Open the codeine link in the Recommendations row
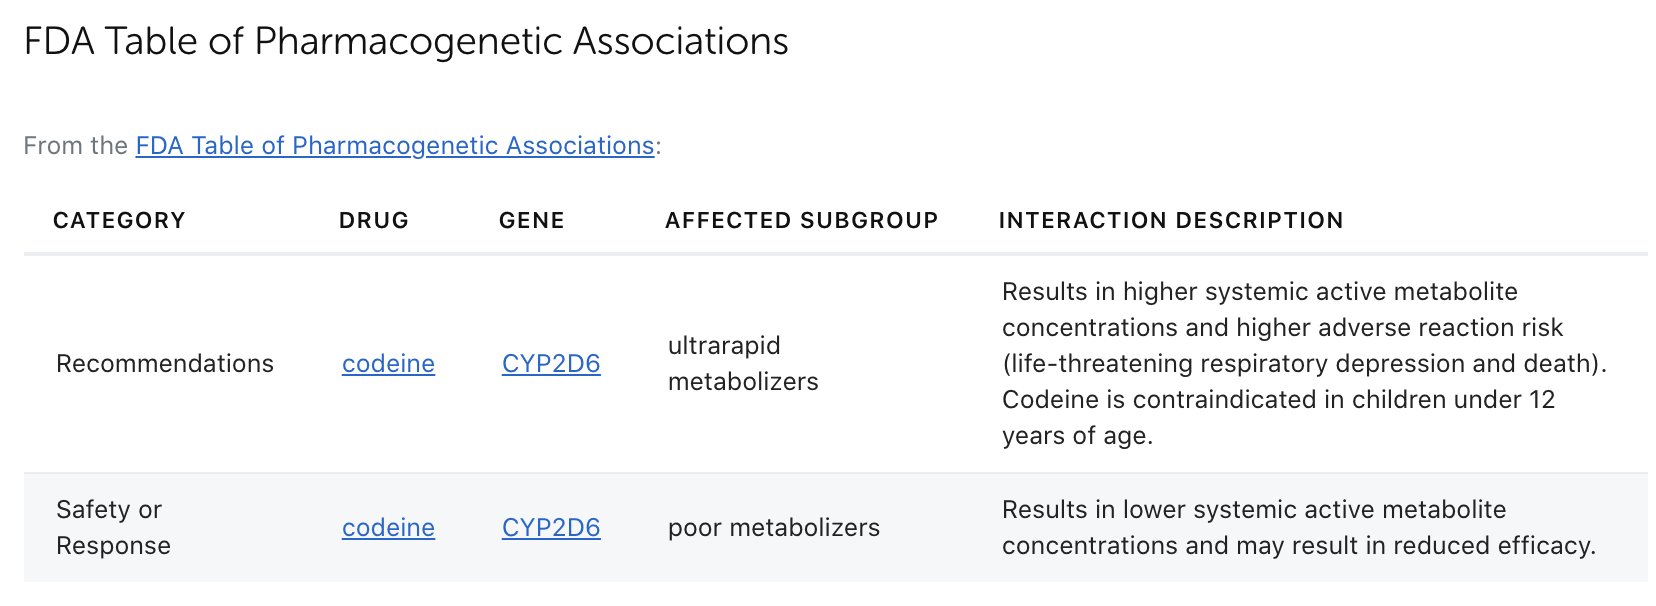Image resolution: width=1656 pixels, height=606 pixels. [x=387, y=364]
